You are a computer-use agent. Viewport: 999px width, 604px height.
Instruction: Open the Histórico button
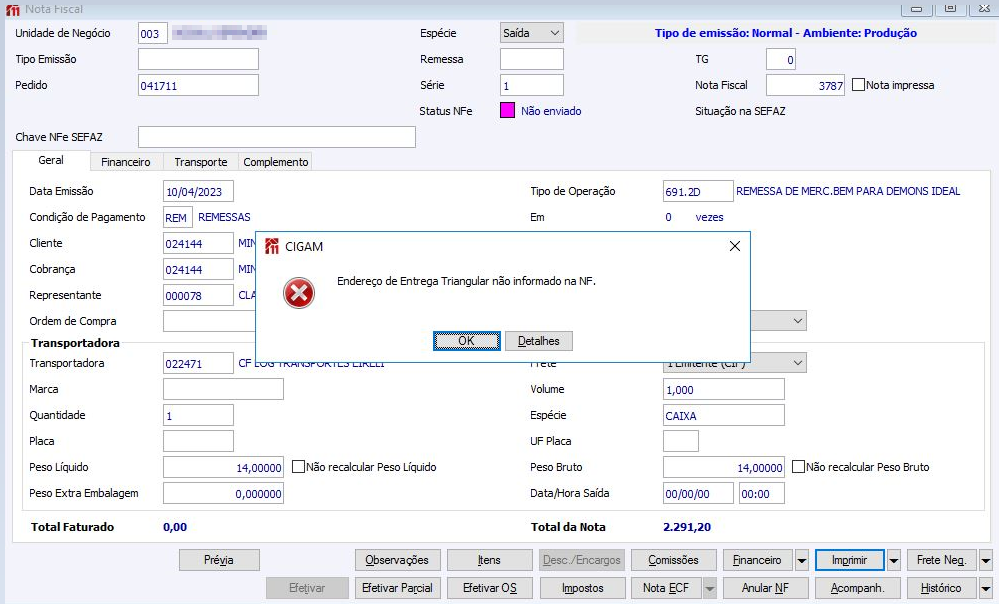point(942,588)
